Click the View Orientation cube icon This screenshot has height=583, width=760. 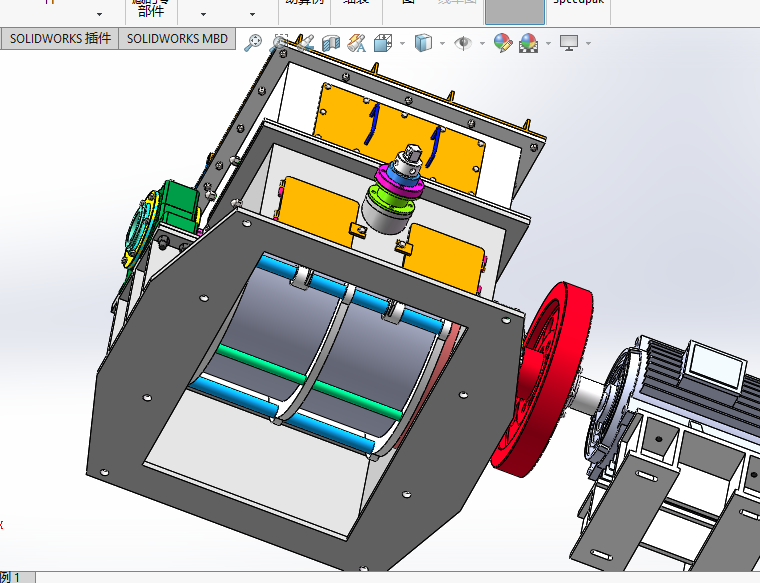click(x=383, y=43)
